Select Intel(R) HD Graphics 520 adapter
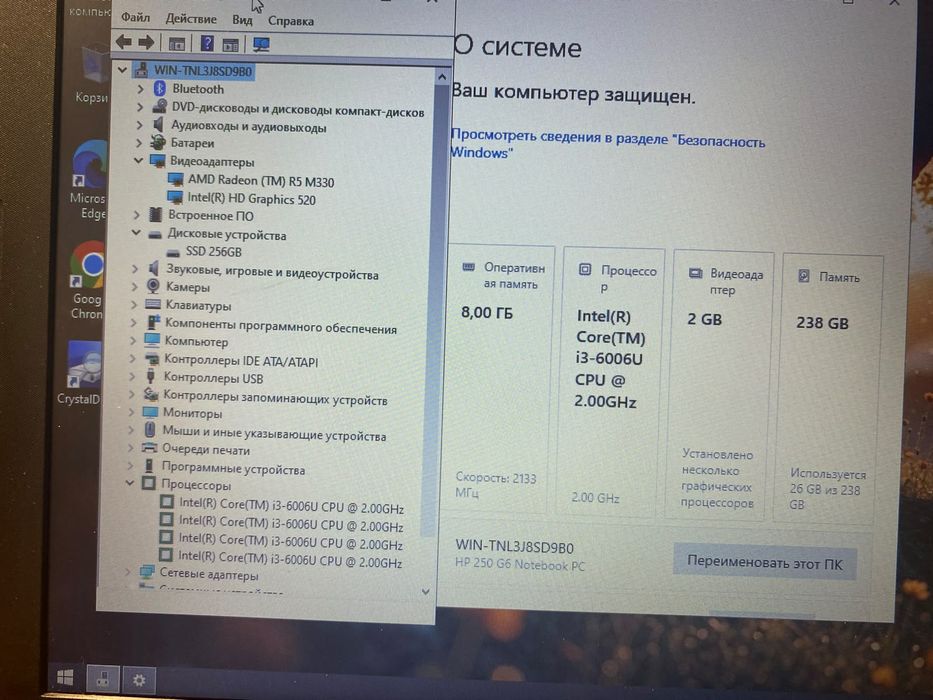Screen dimensions: 933x700 coord(251,199)
